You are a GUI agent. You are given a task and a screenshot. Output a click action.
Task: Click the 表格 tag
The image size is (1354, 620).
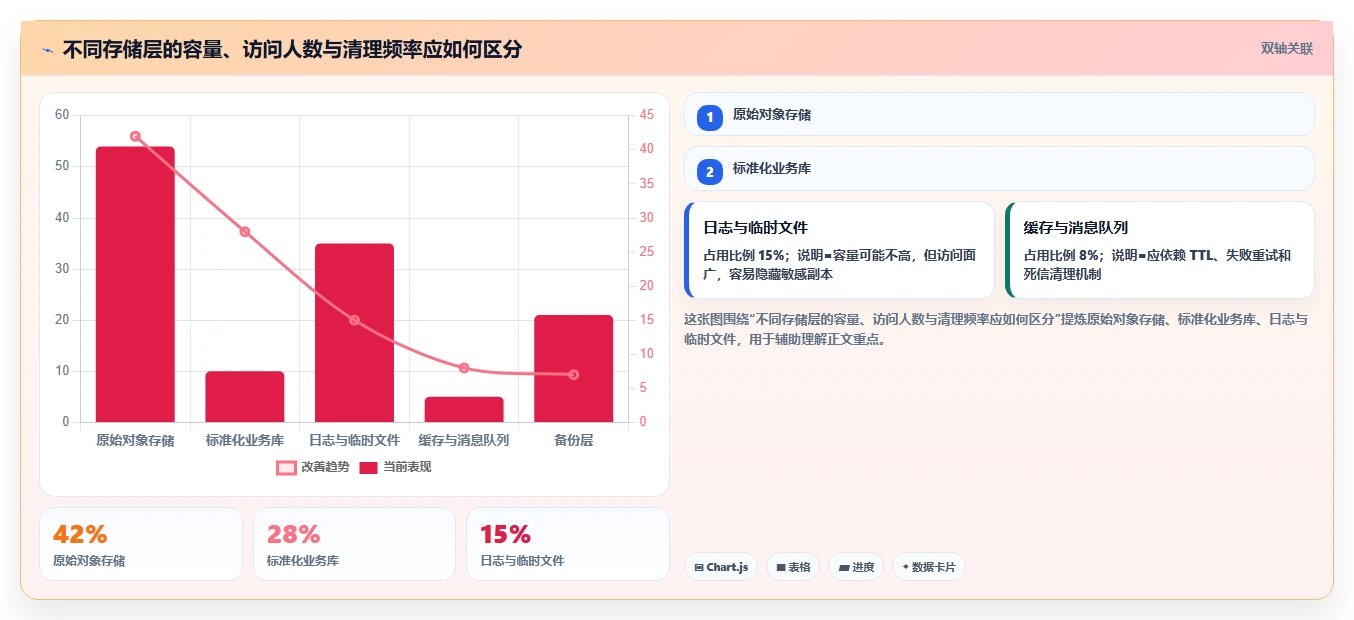tap(793, 567)
